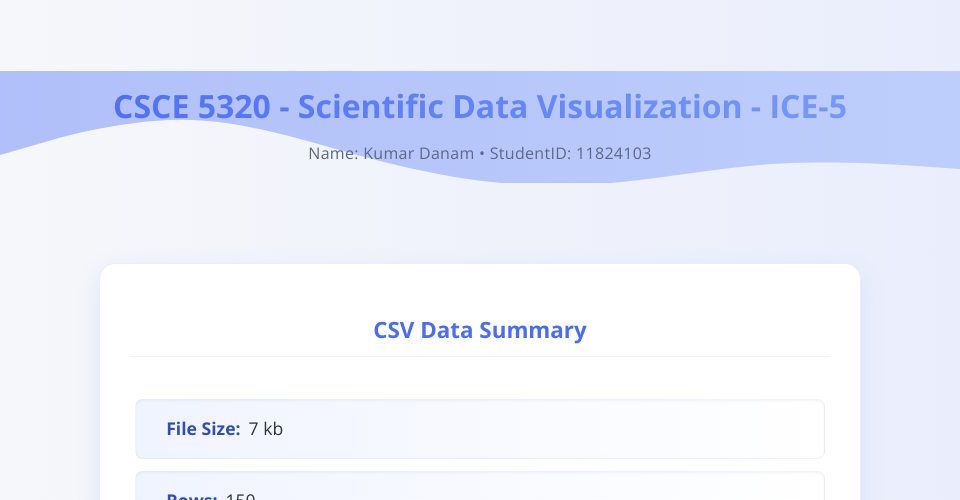Click the CSV Data Summary heading
960x500 pixels.
[x=480, y=330]
